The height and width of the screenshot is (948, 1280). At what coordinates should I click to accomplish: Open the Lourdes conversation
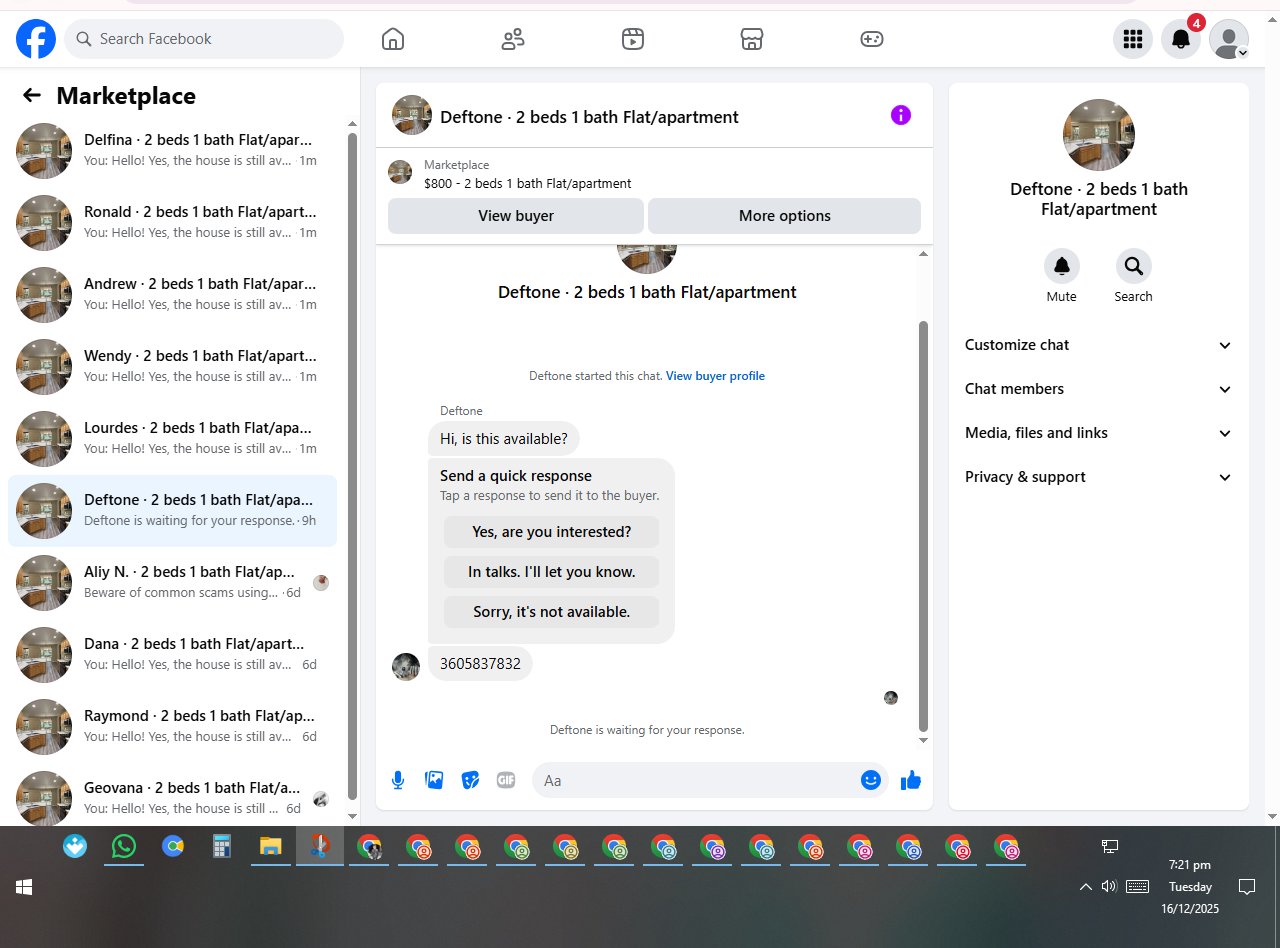tap(172, 439)
